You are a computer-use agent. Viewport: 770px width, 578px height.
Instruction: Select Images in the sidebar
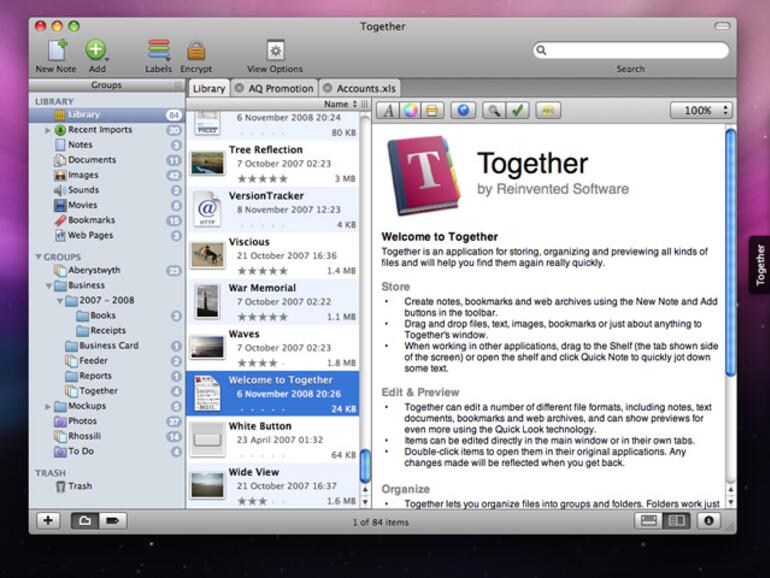pyautogui.click(x=107, y=175)
